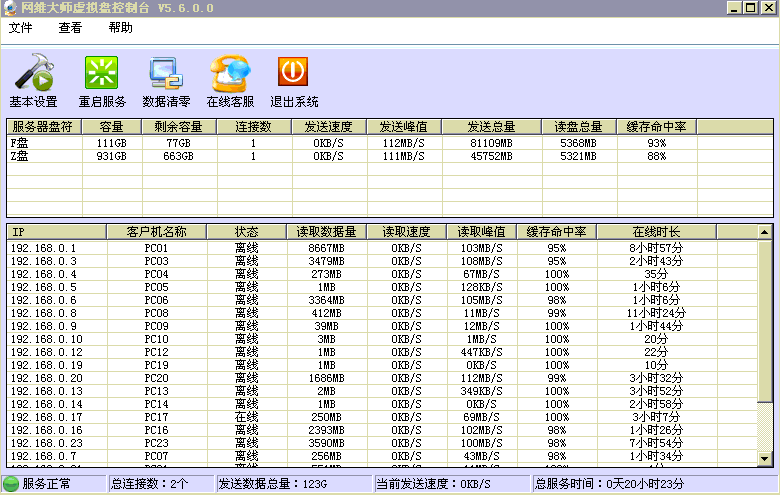The image size is (780, 495).
Task: Open the 查看 menu
Action: pyautogui.click(x=70, y=28)
